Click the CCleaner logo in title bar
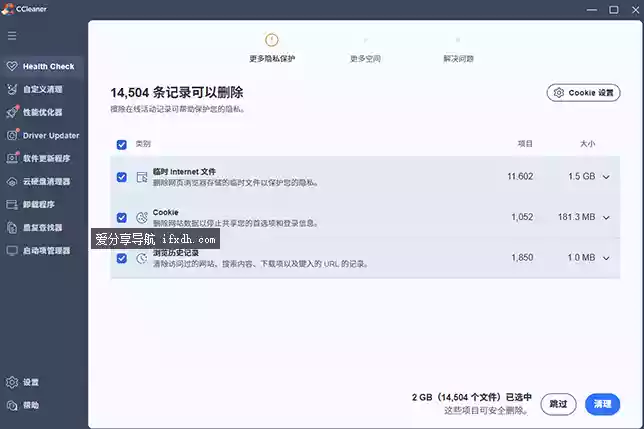The height and width of the screenshot is (429, 644). [7, 8]
